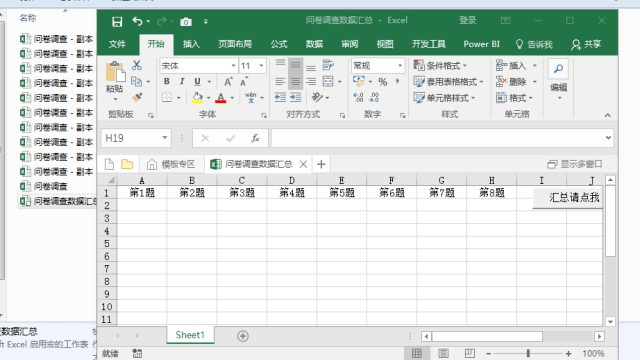Switch to the 插入 ribbon tab

[191, 44]
